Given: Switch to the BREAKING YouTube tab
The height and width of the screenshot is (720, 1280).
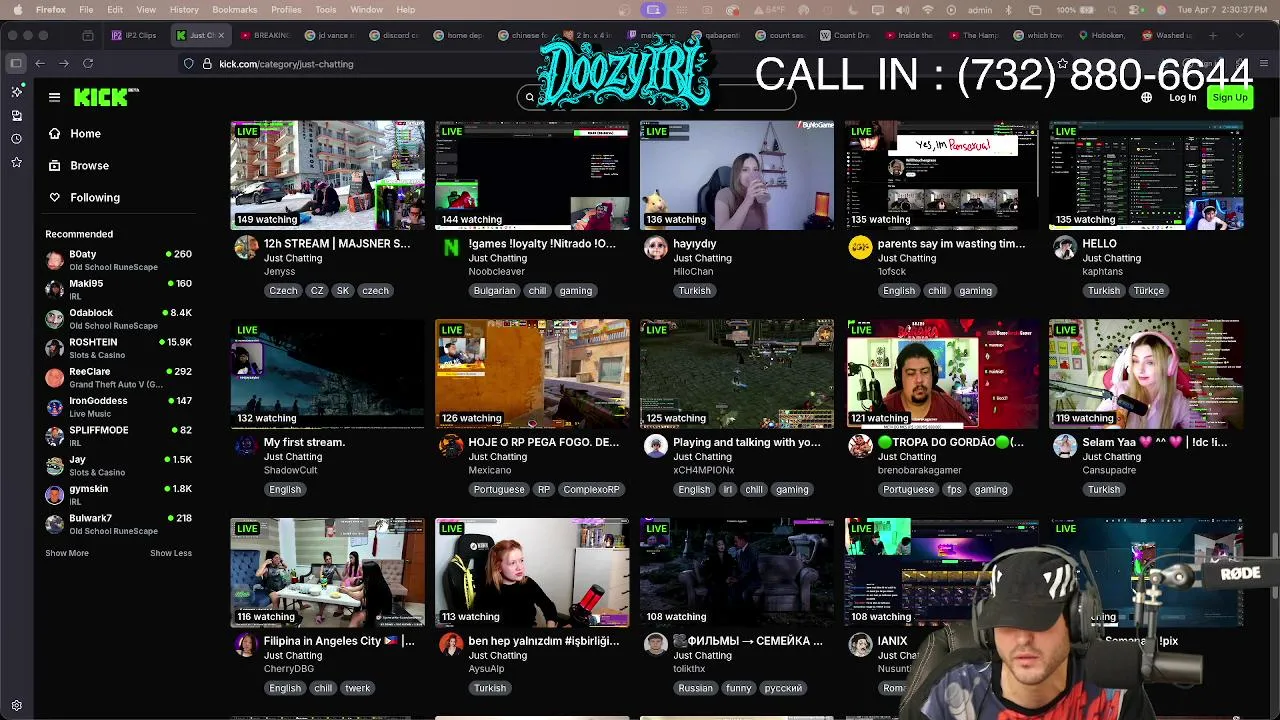Looking at the screenshot, I should 266,35.
